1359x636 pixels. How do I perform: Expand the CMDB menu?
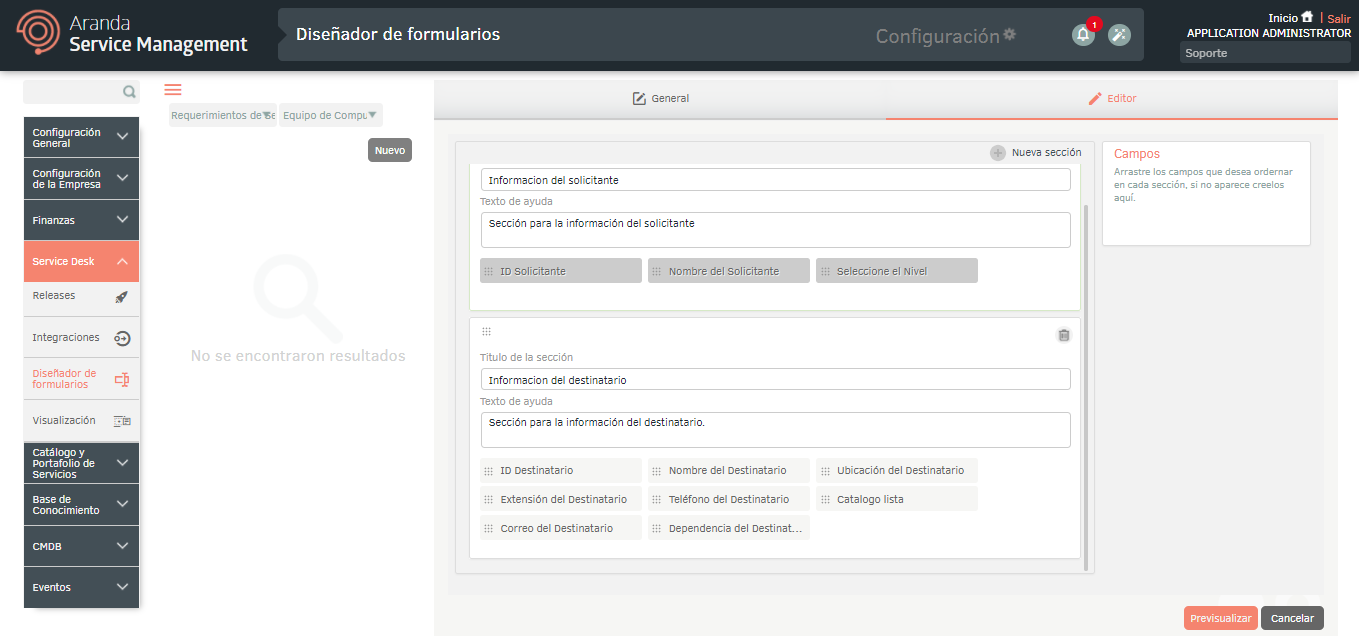[82, 546]
